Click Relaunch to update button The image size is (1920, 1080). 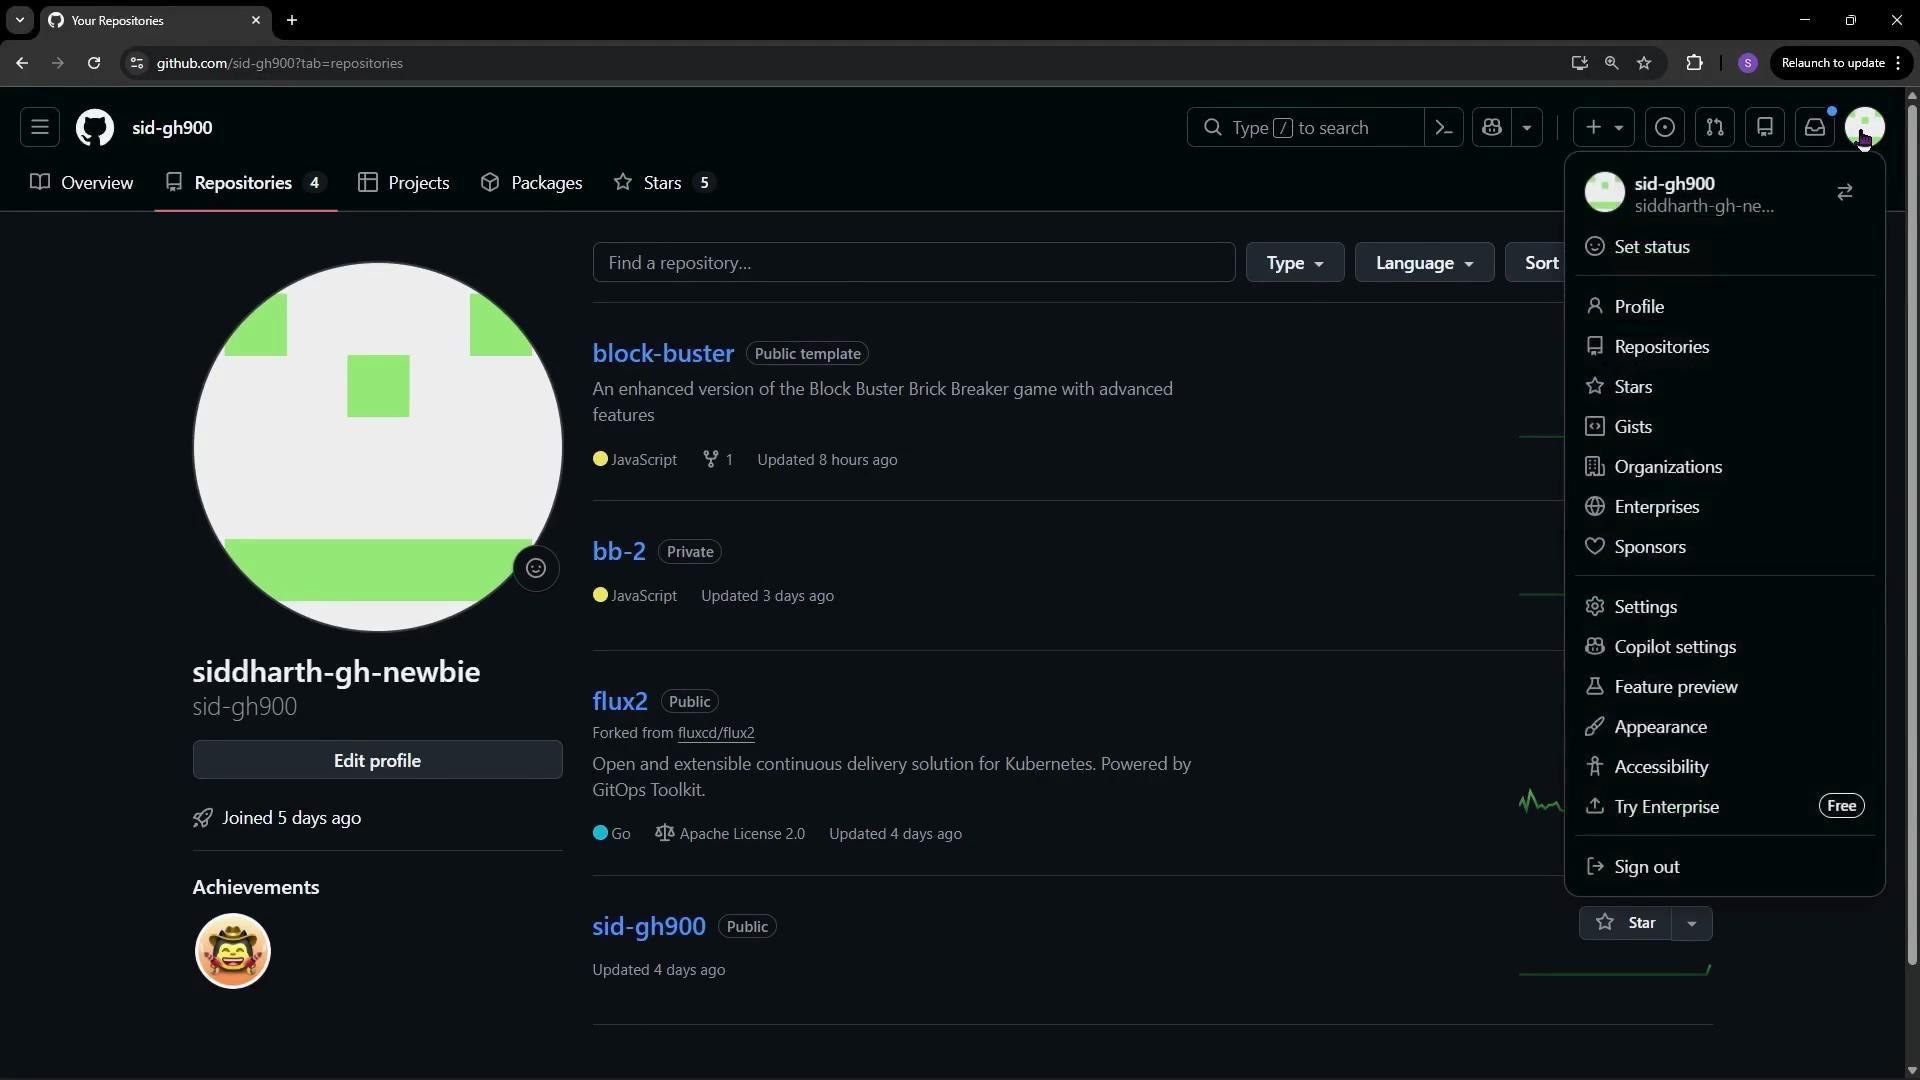(1842, 62)
